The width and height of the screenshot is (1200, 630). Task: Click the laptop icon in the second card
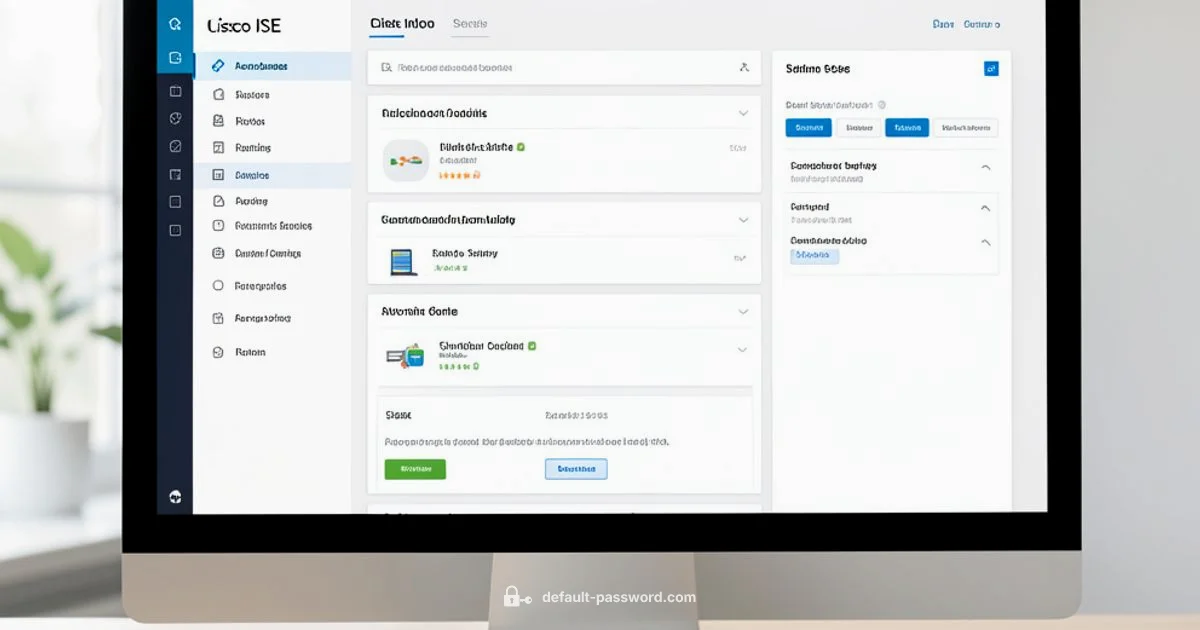click(402, 262)
